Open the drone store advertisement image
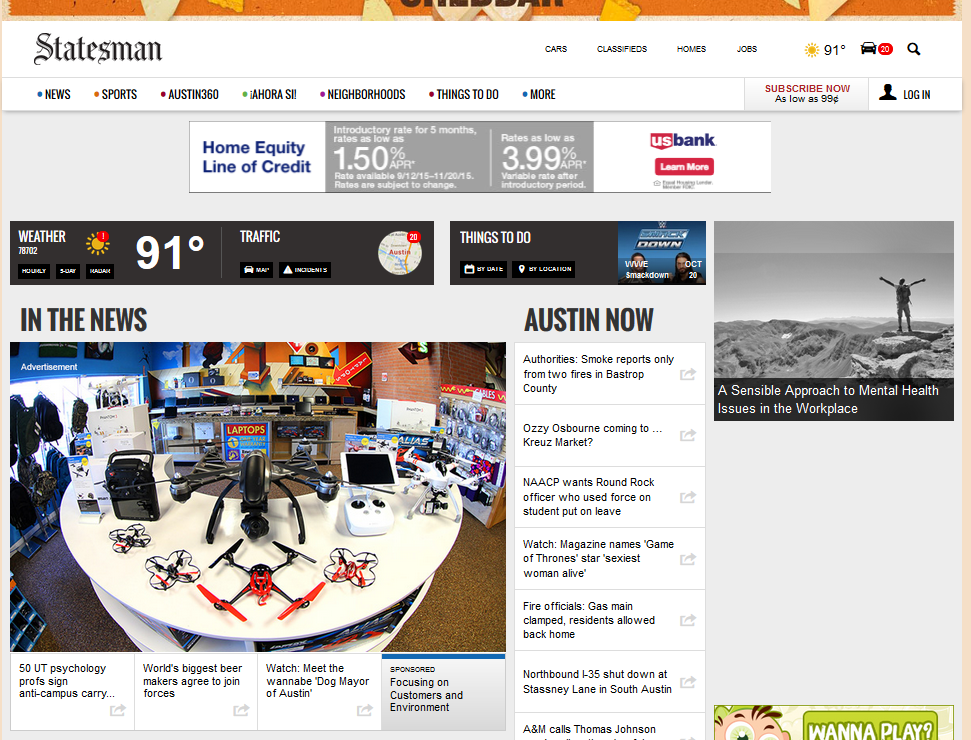 click(258, 497)
